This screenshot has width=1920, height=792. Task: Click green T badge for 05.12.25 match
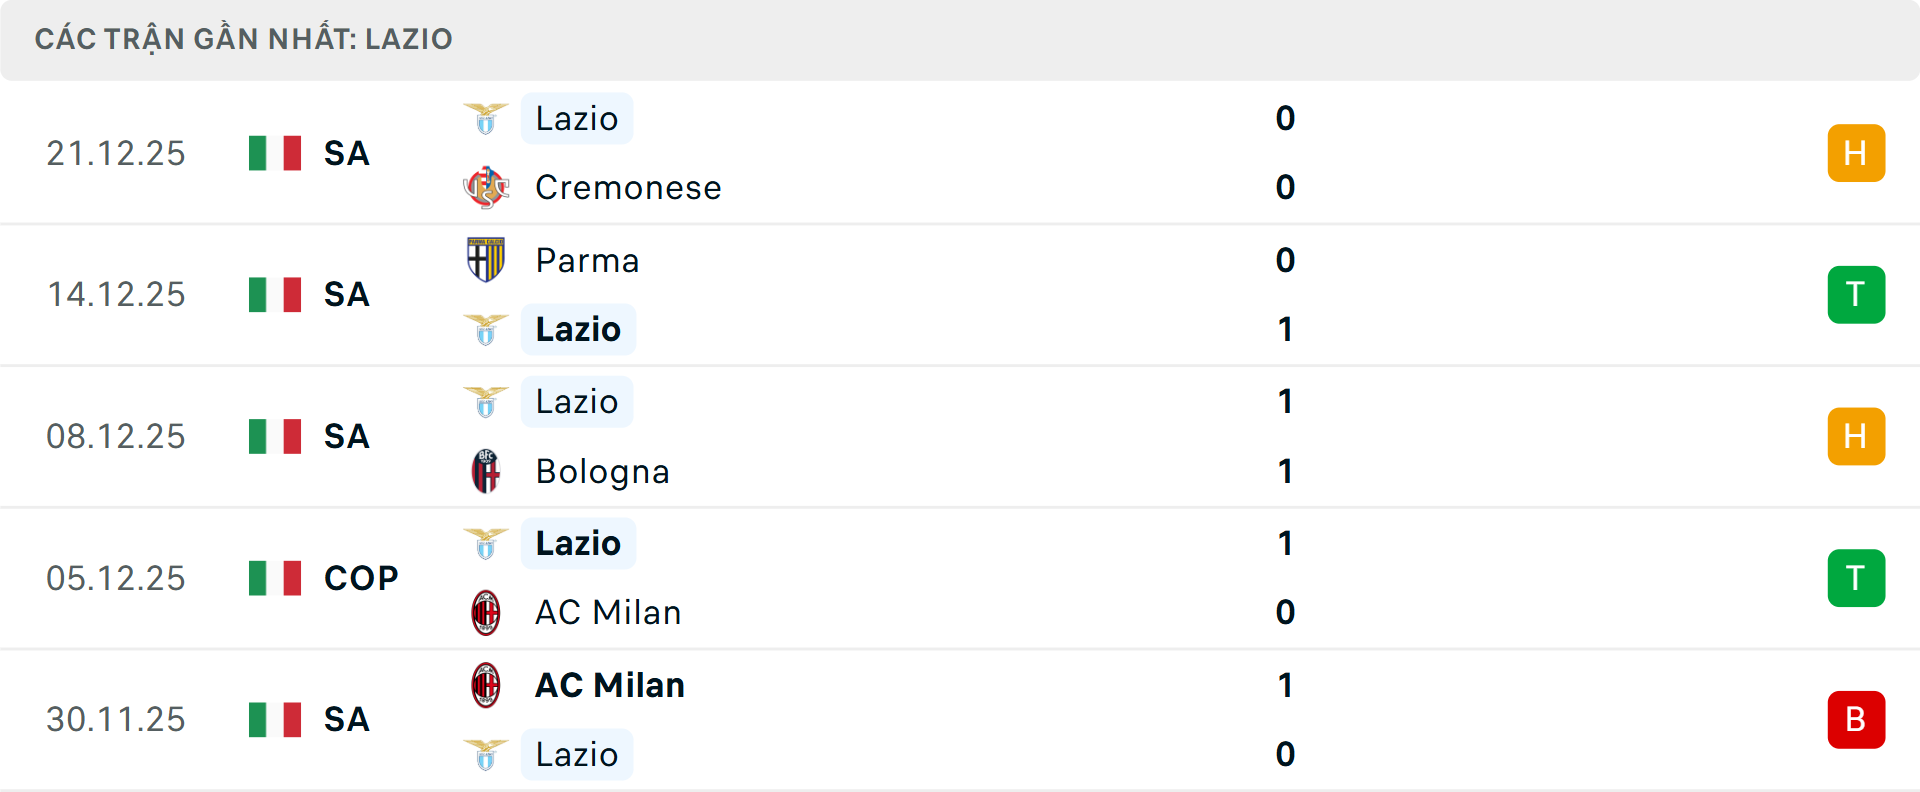tap(1856, 578)
